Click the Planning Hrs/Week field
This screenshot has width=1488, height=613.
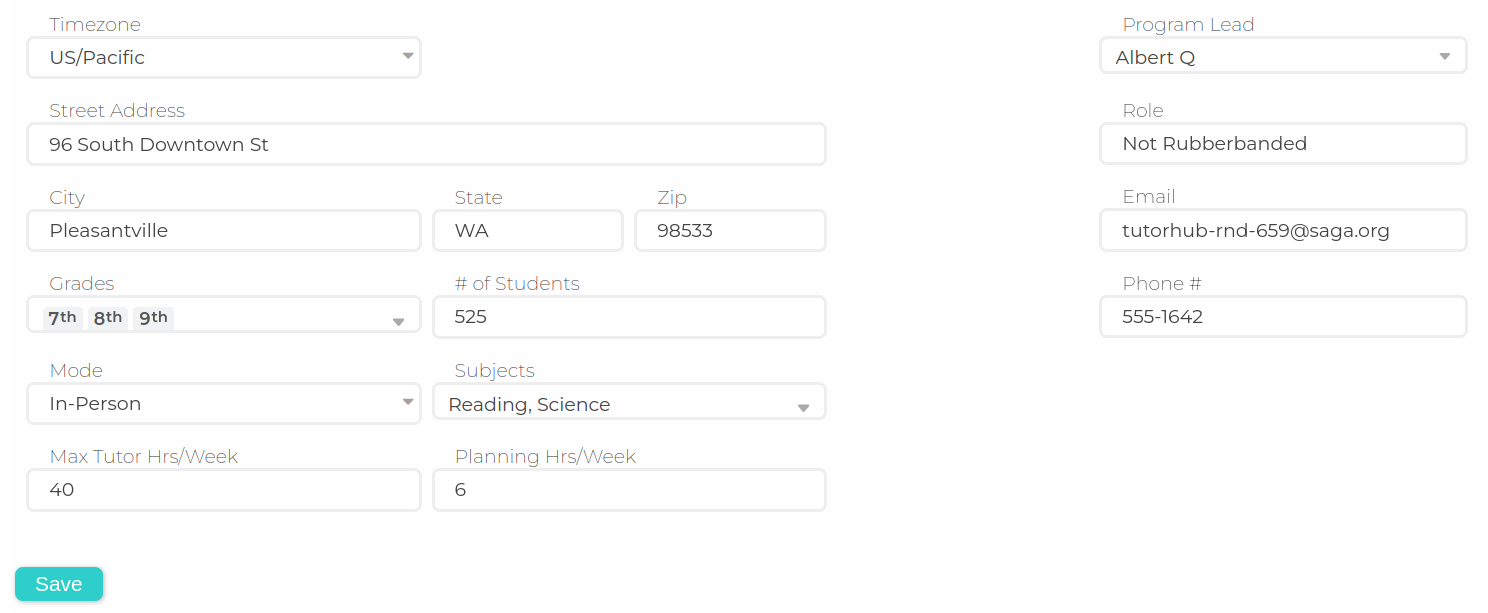coord(629,490)
